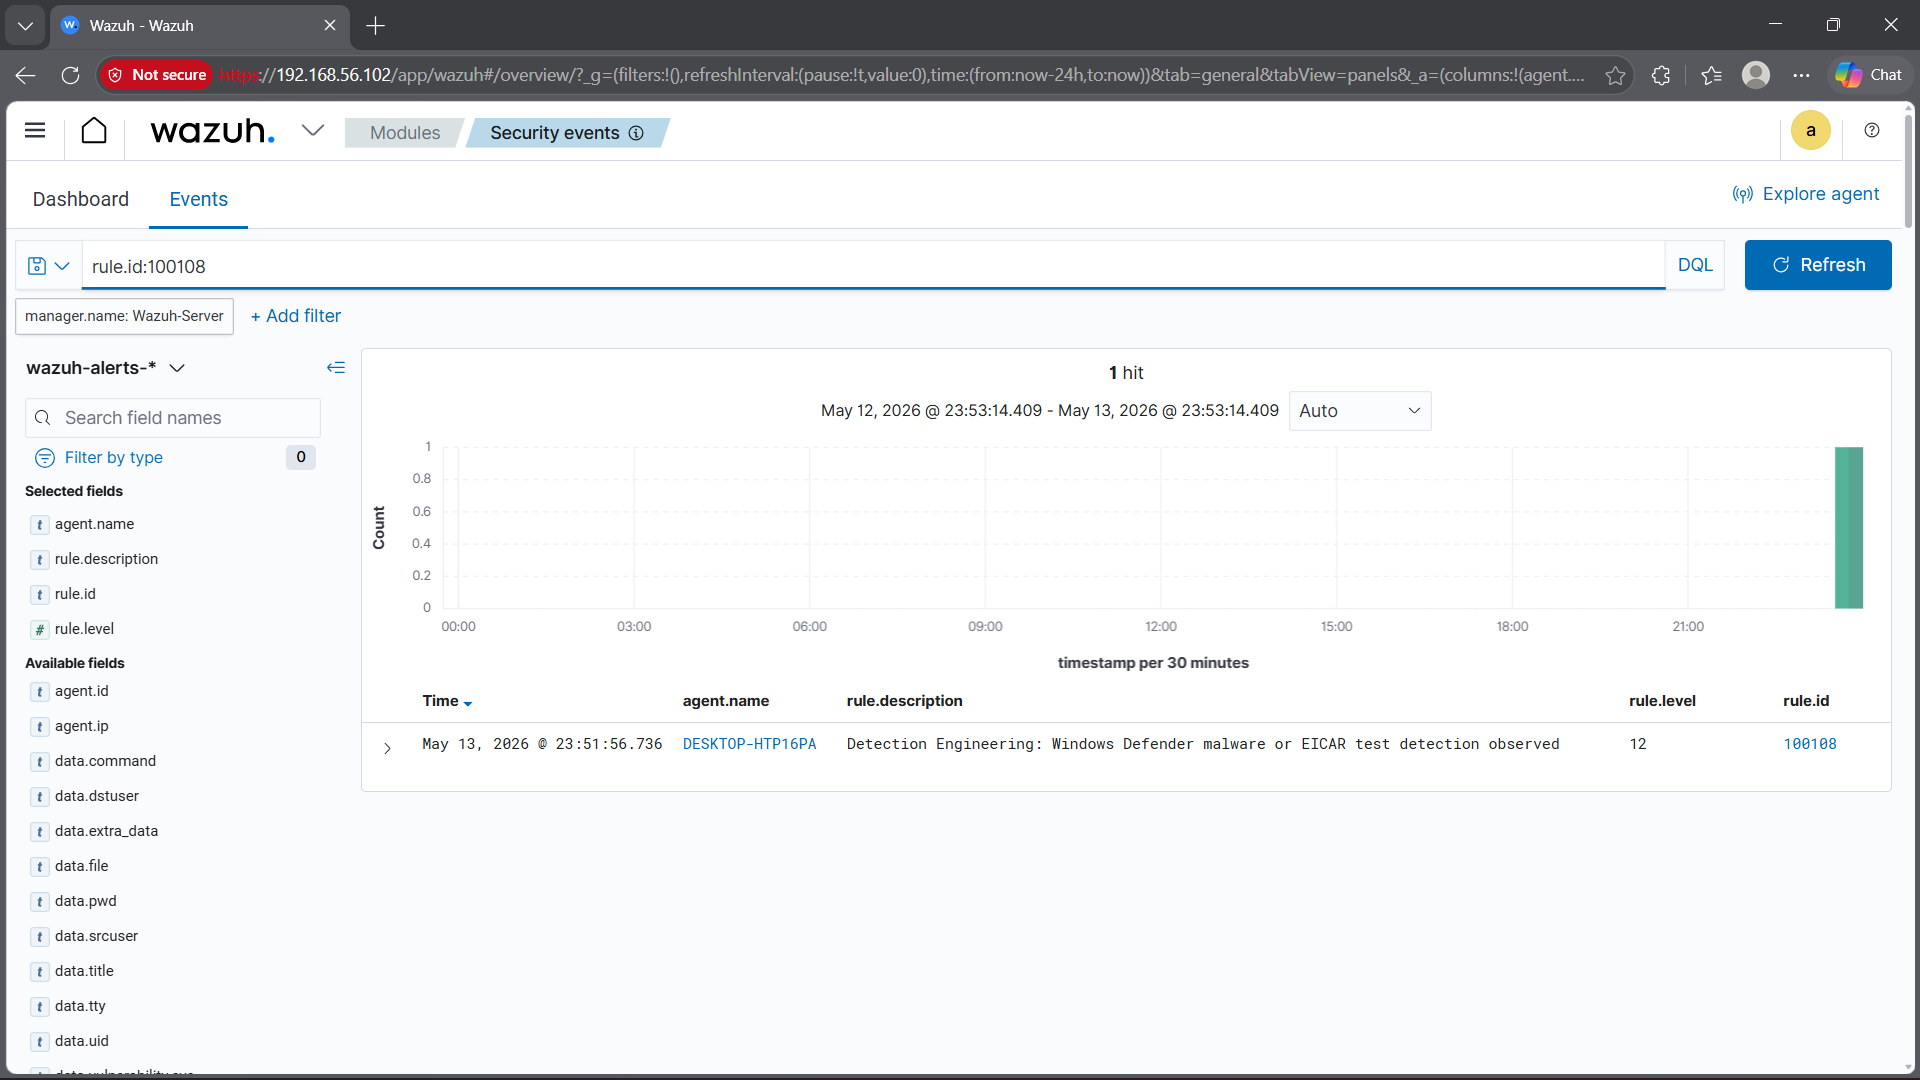
Task: Click Explore agent link
Action: pos(1806,194)
